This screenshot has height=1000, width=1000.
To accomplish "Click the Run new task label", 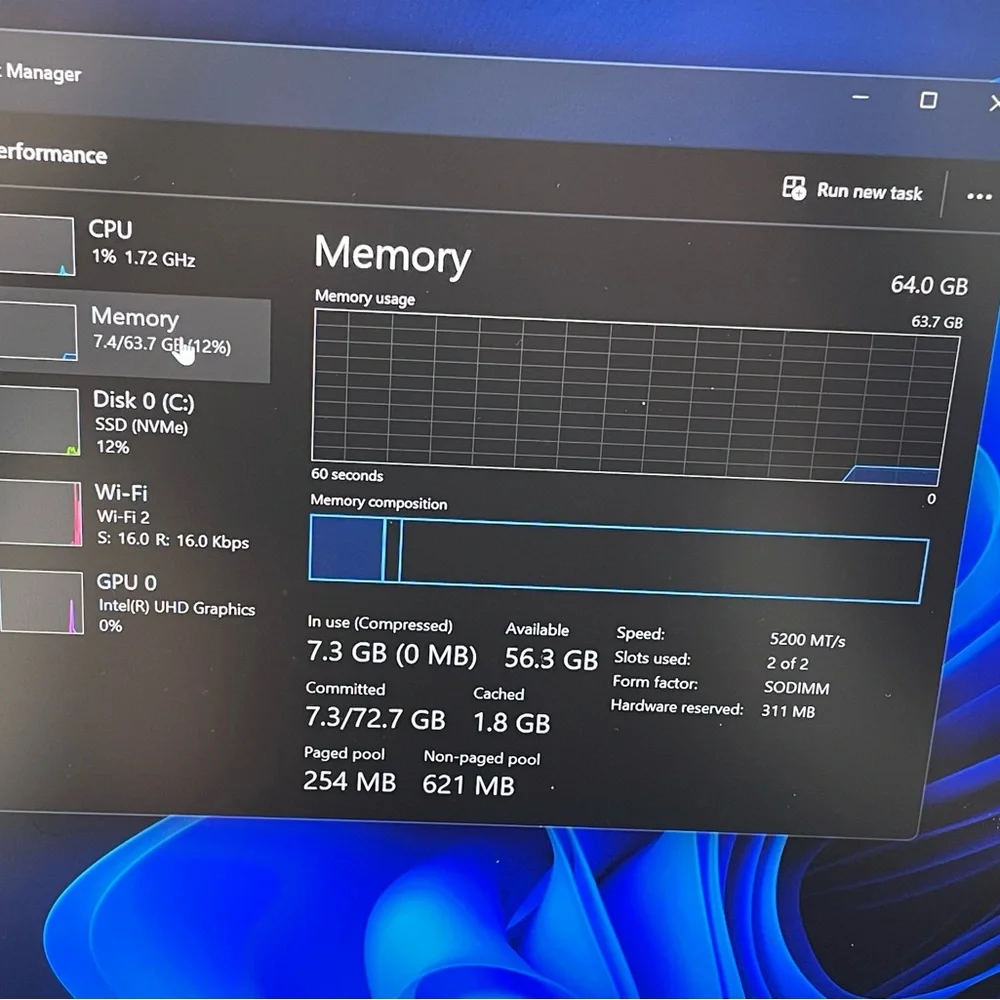I will click(x=870, y=191).
